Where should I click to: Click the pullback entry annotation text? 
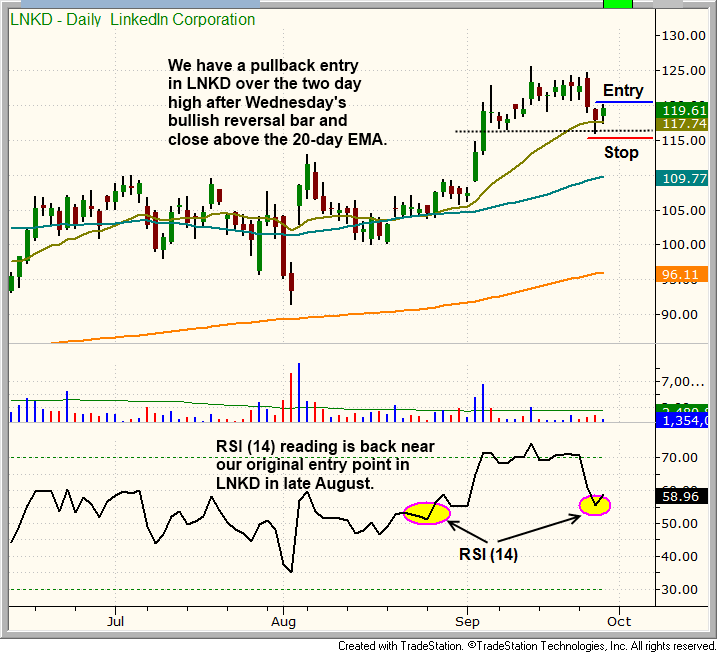coord(277,103)
